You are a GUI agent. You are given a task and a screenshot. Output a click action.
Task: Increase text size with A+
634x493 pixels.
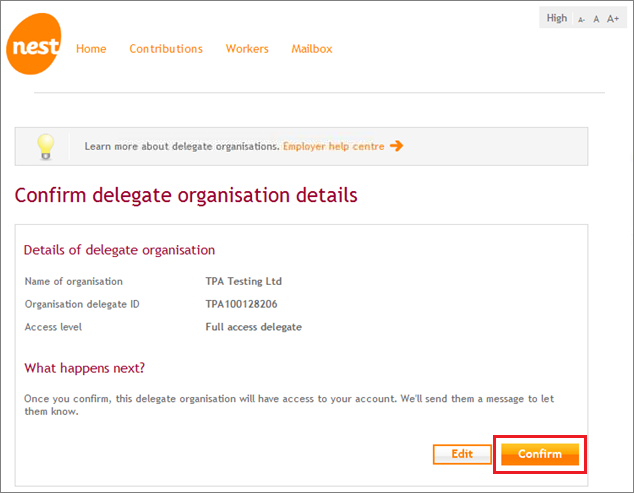click(x=613, y=19)
